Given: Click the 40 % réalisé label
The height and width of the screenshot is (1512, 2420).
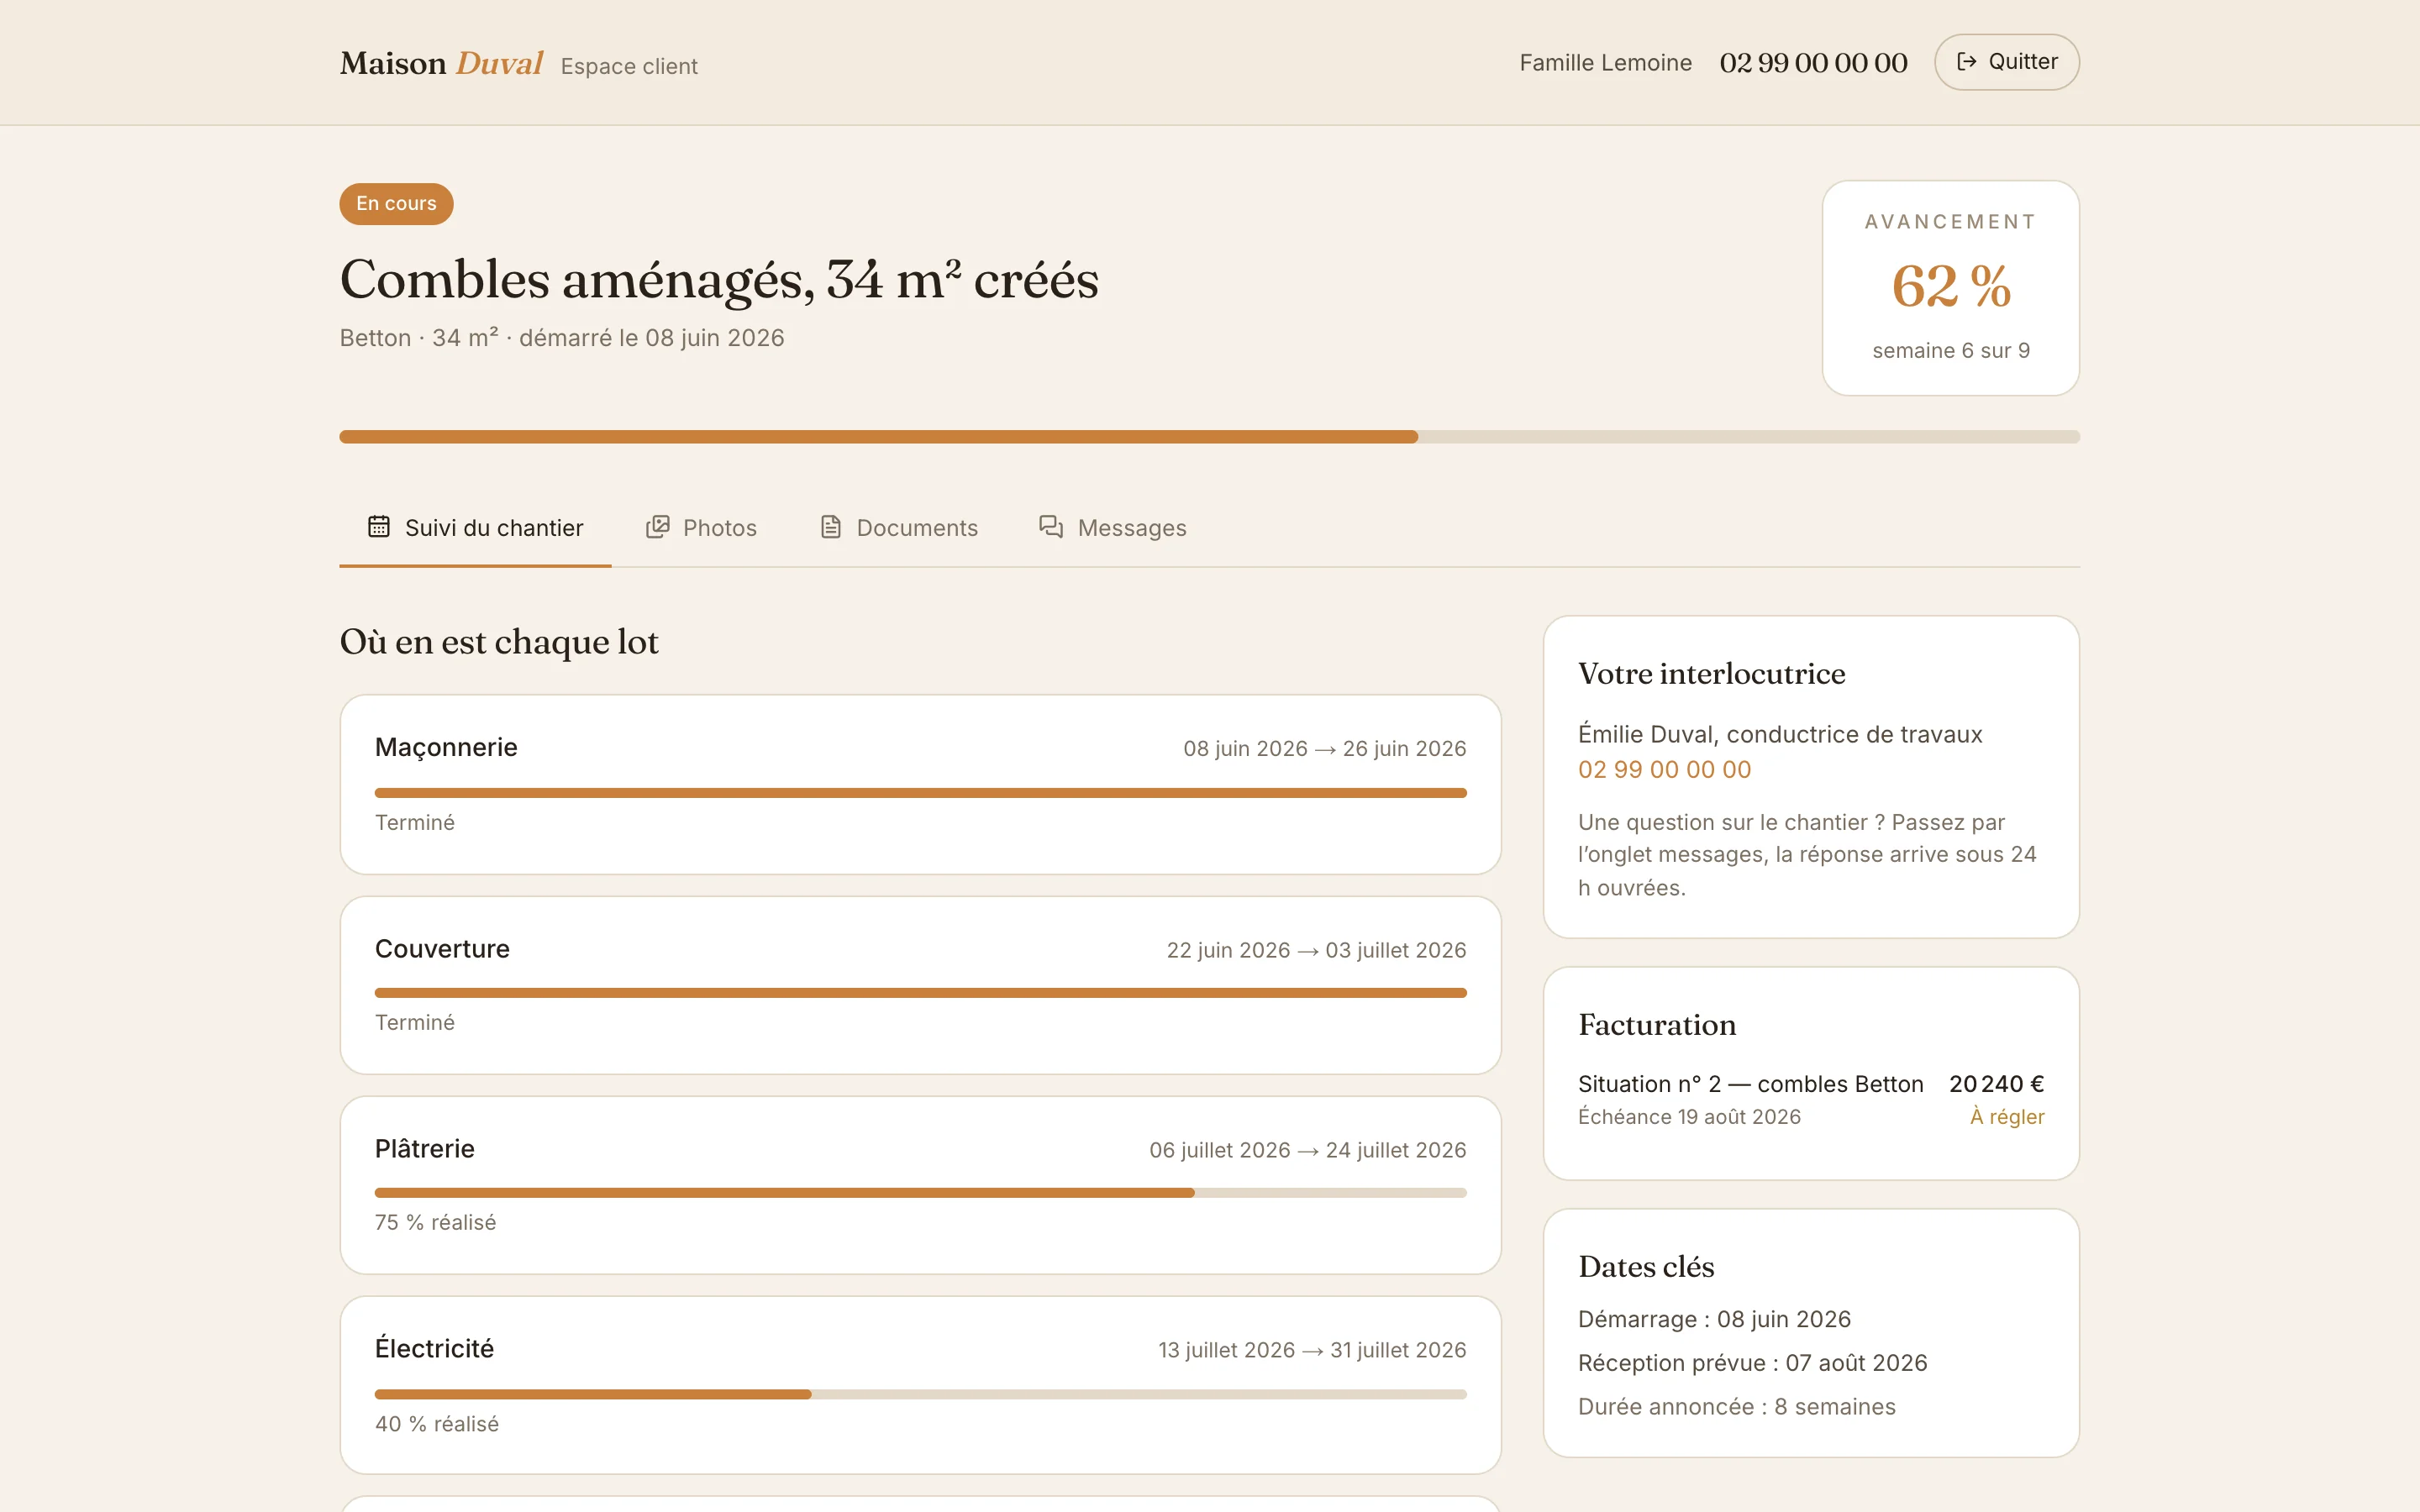Looking at the screenshot, I should pos(437,1424).
